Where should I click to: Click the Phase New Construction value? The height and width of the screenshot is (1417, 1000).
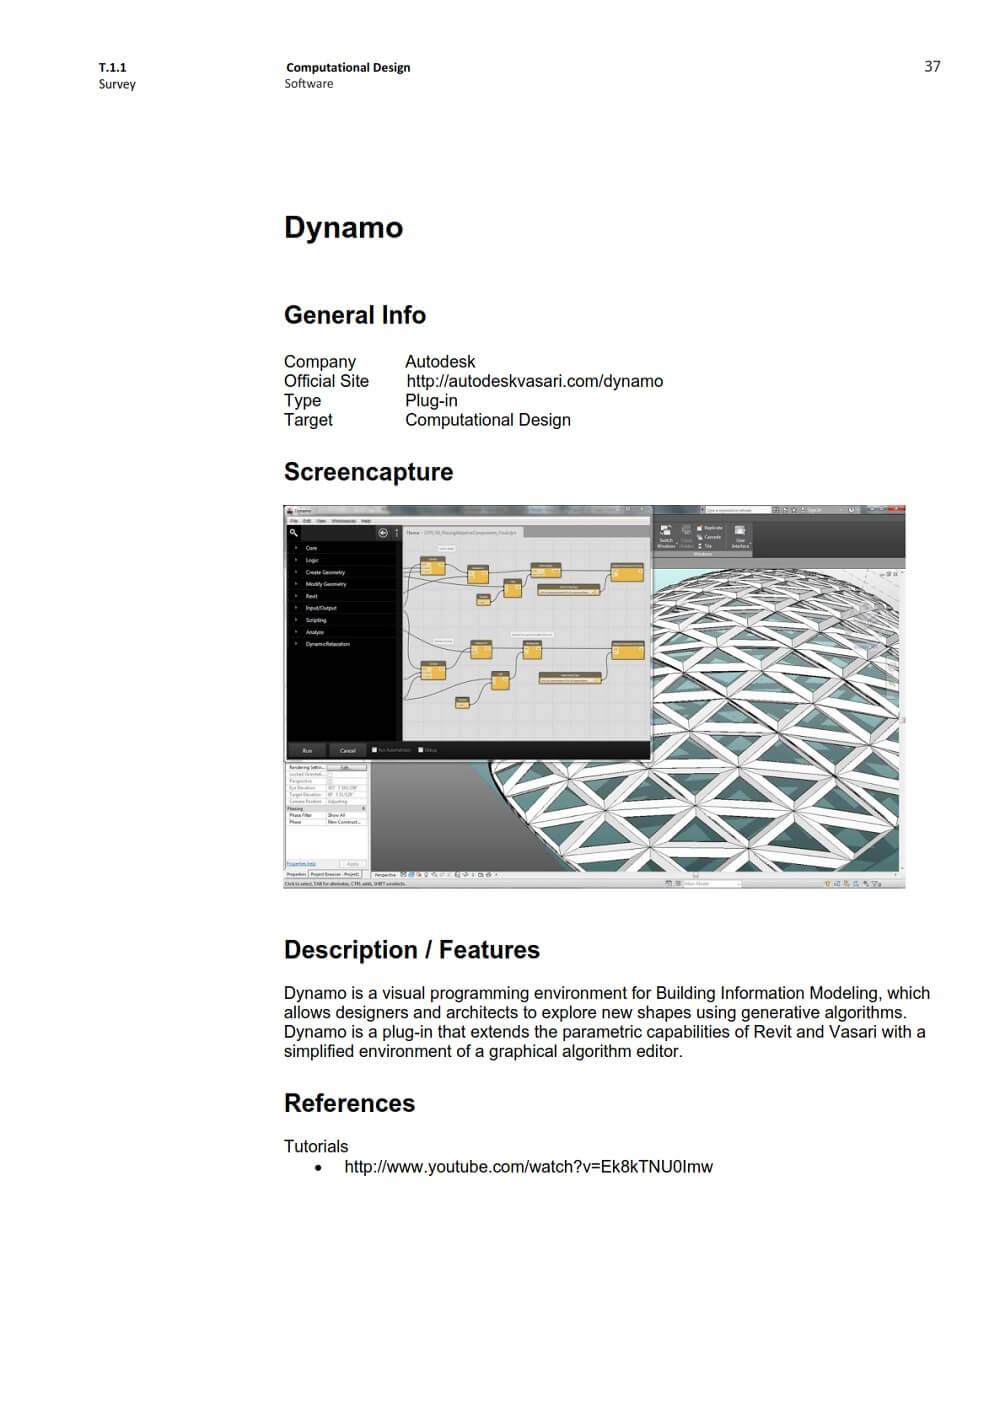pyautogui.click(x=346, y=822)
